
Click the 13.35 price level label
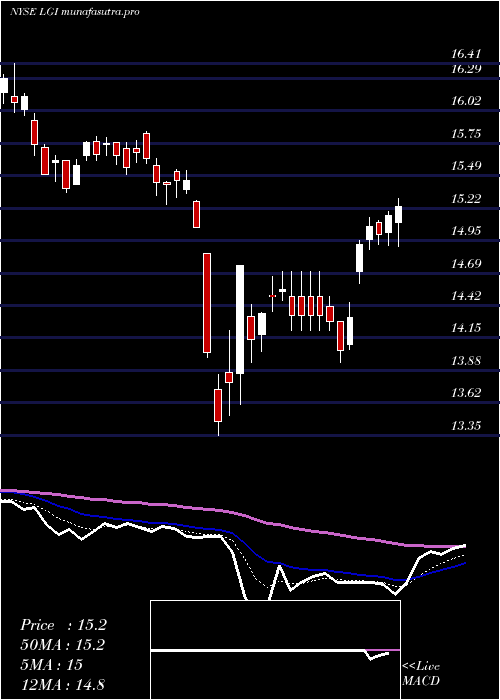tap(466, 426)
